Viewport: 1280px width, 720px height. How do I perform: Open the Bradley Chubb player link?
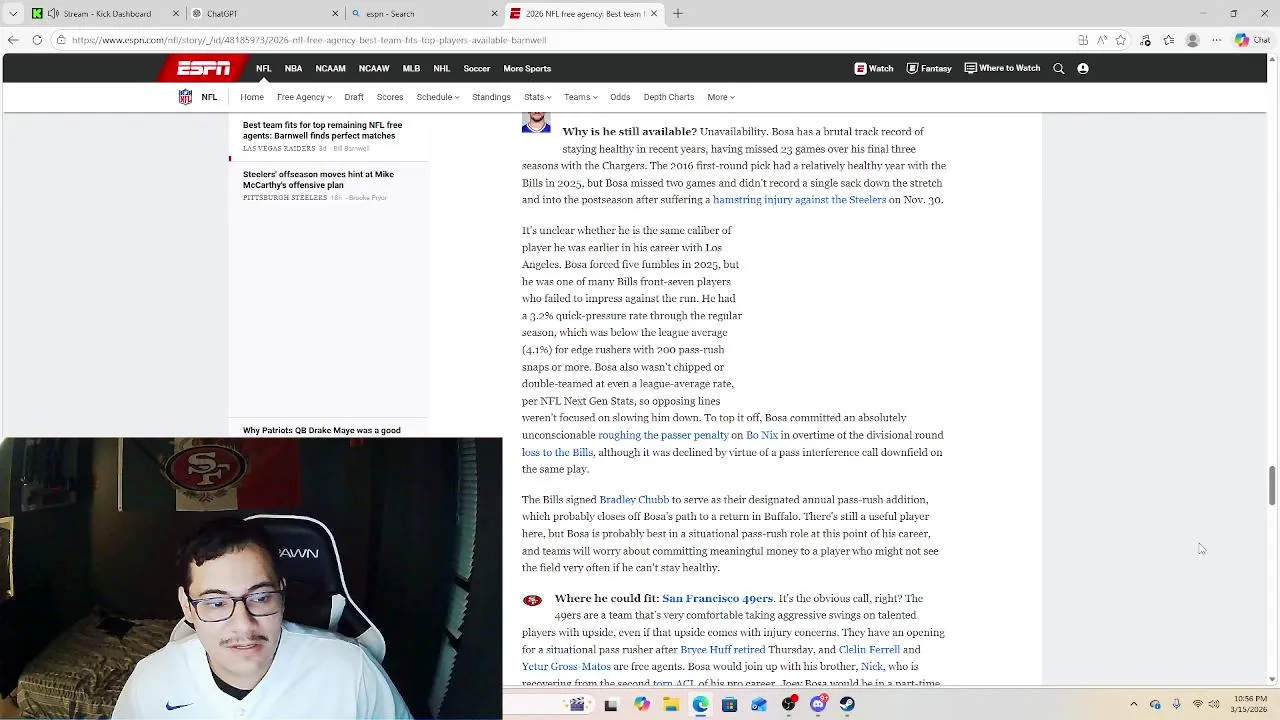[x=634, y=500]
